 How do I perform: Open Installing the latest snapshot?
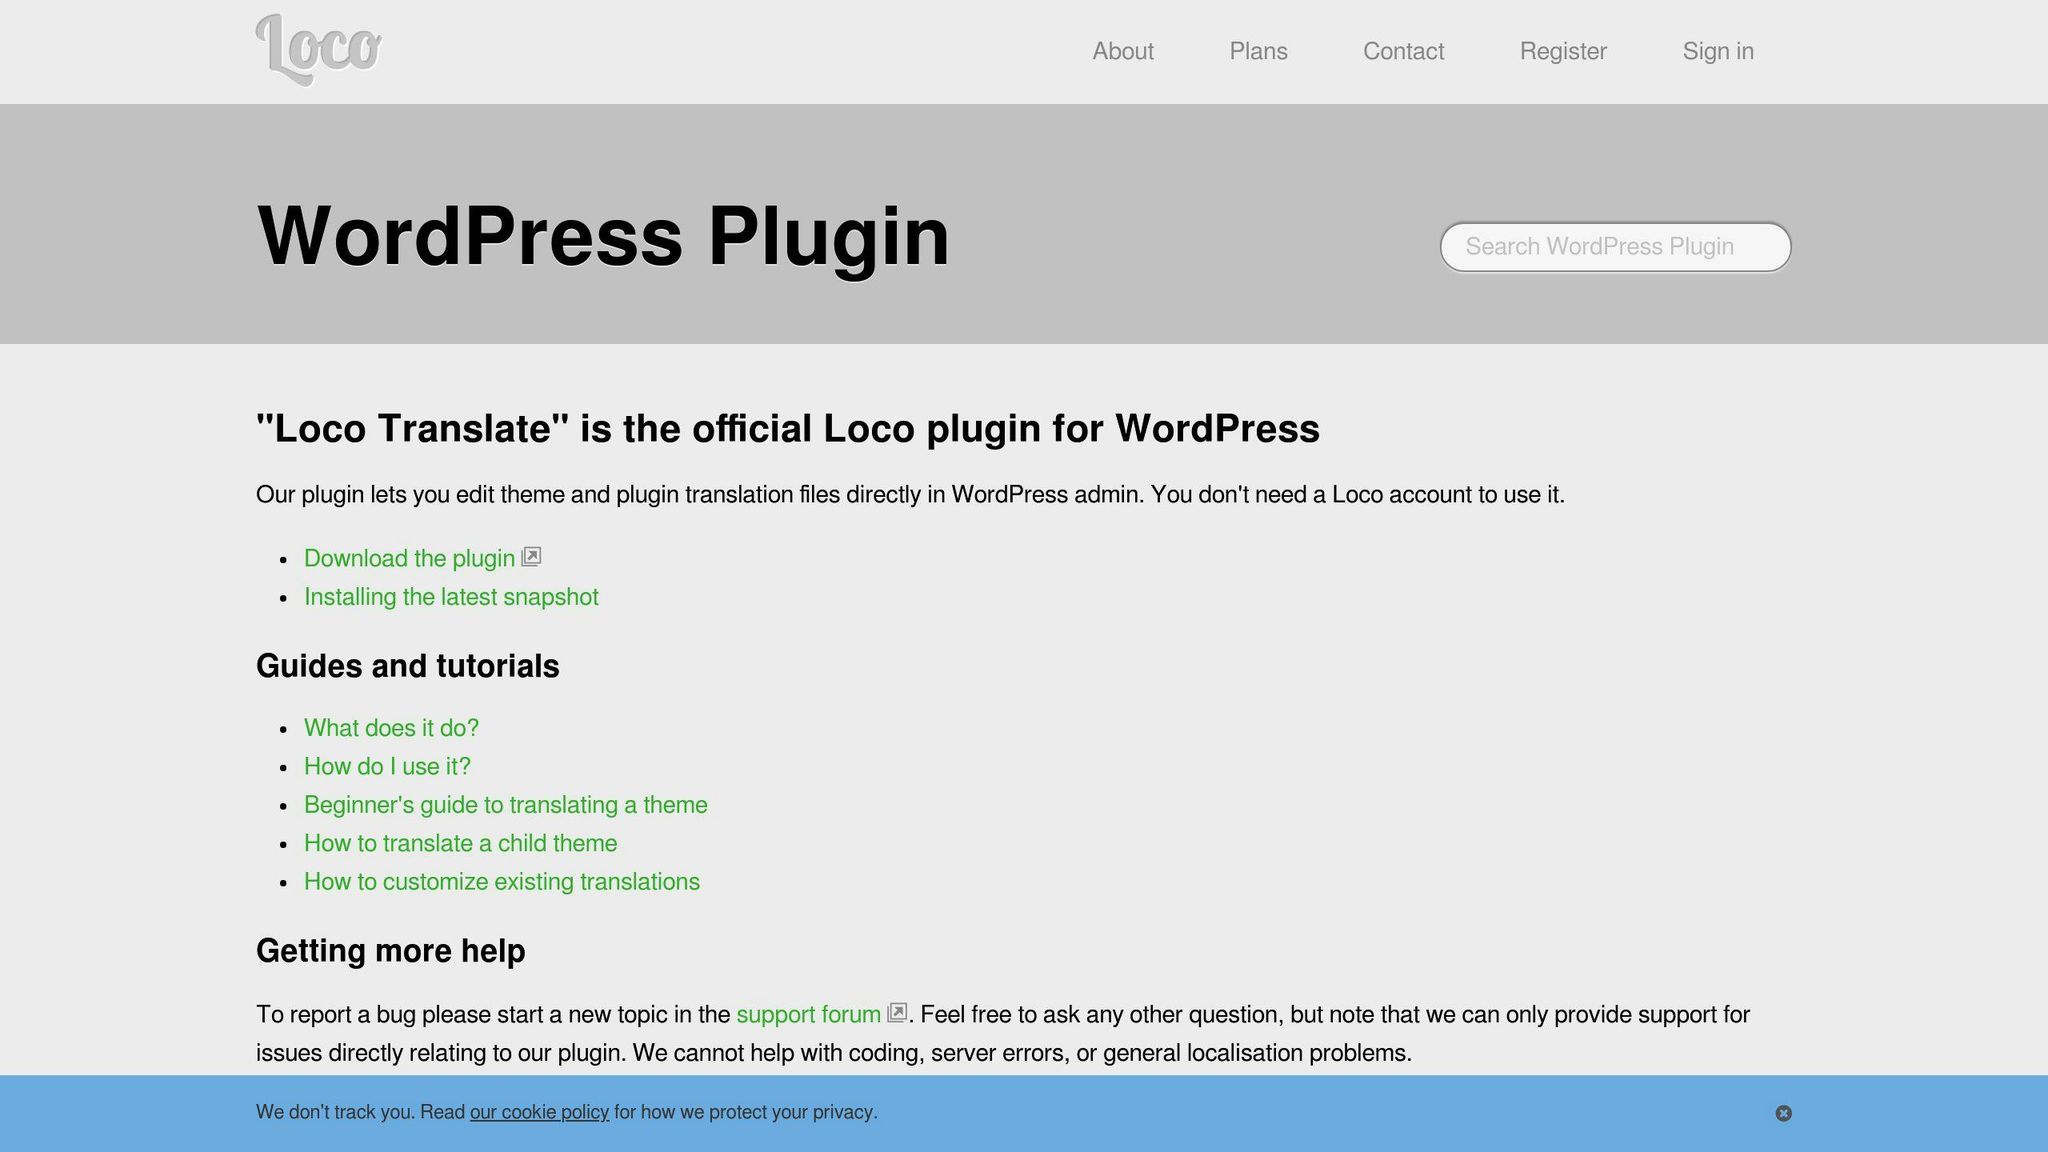click(451, 597)
